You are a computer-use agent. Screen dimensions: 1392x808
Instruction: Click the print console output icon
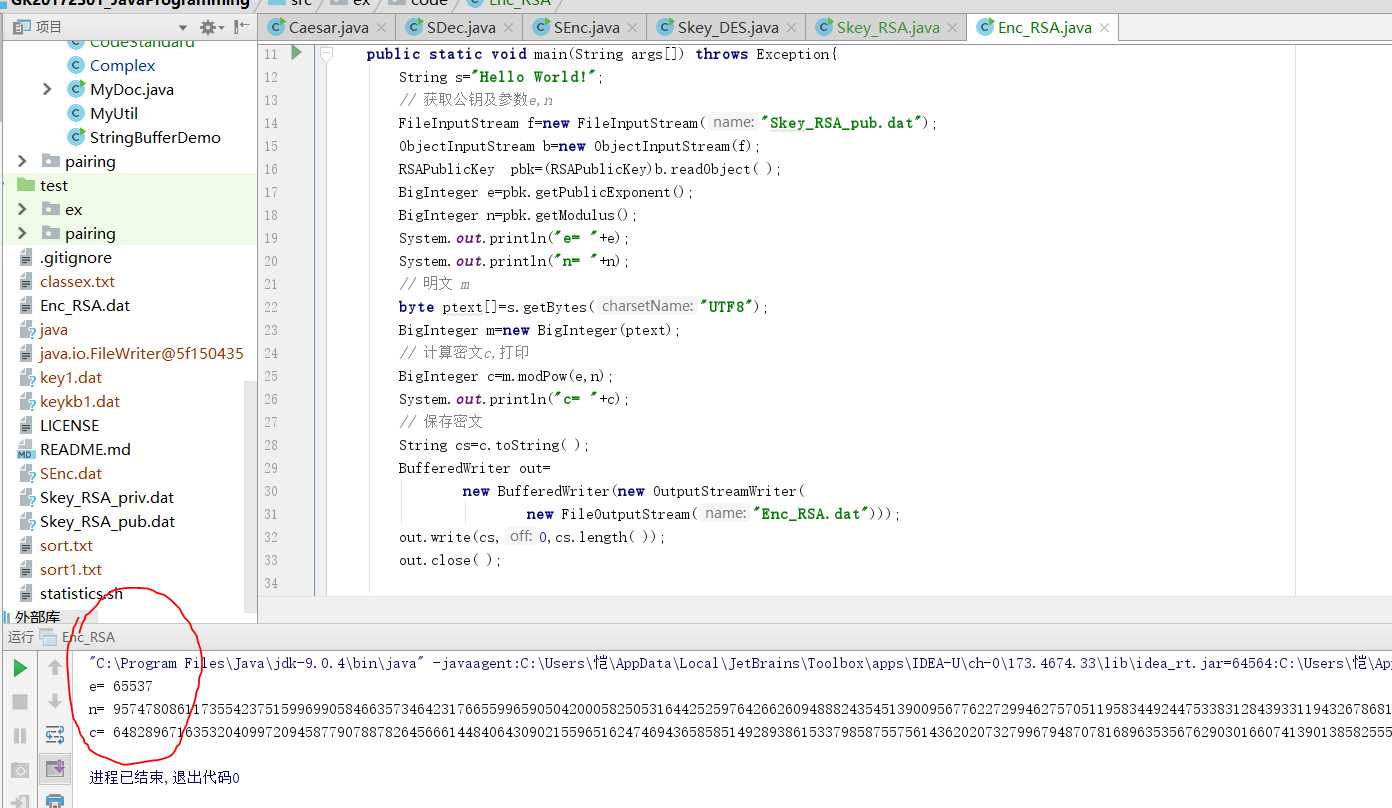[55, 800]
